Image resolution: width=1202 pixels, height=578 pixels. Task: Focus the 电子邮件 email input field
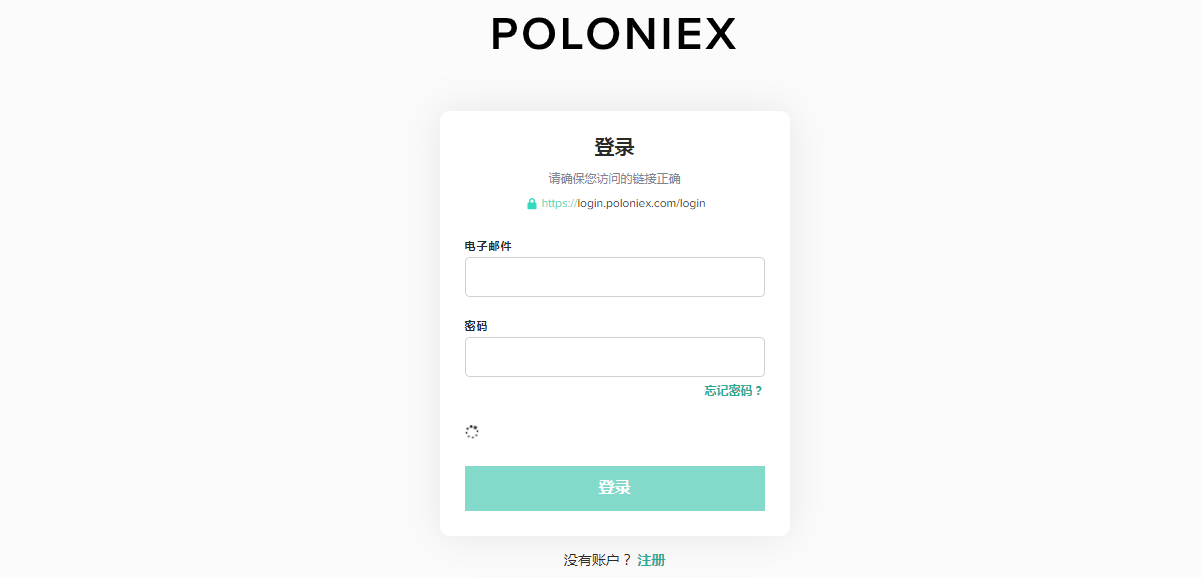tap(615, 277)
